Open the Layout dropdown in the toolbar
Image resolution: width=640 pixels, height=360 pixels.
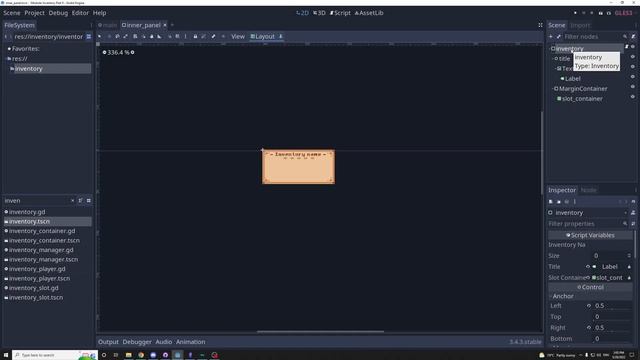[262, 36]
